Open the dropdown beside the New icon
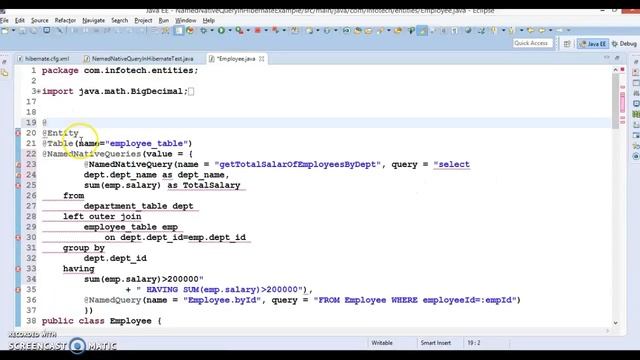This screenshot has height=360, width=640. (x=13, y=31)
